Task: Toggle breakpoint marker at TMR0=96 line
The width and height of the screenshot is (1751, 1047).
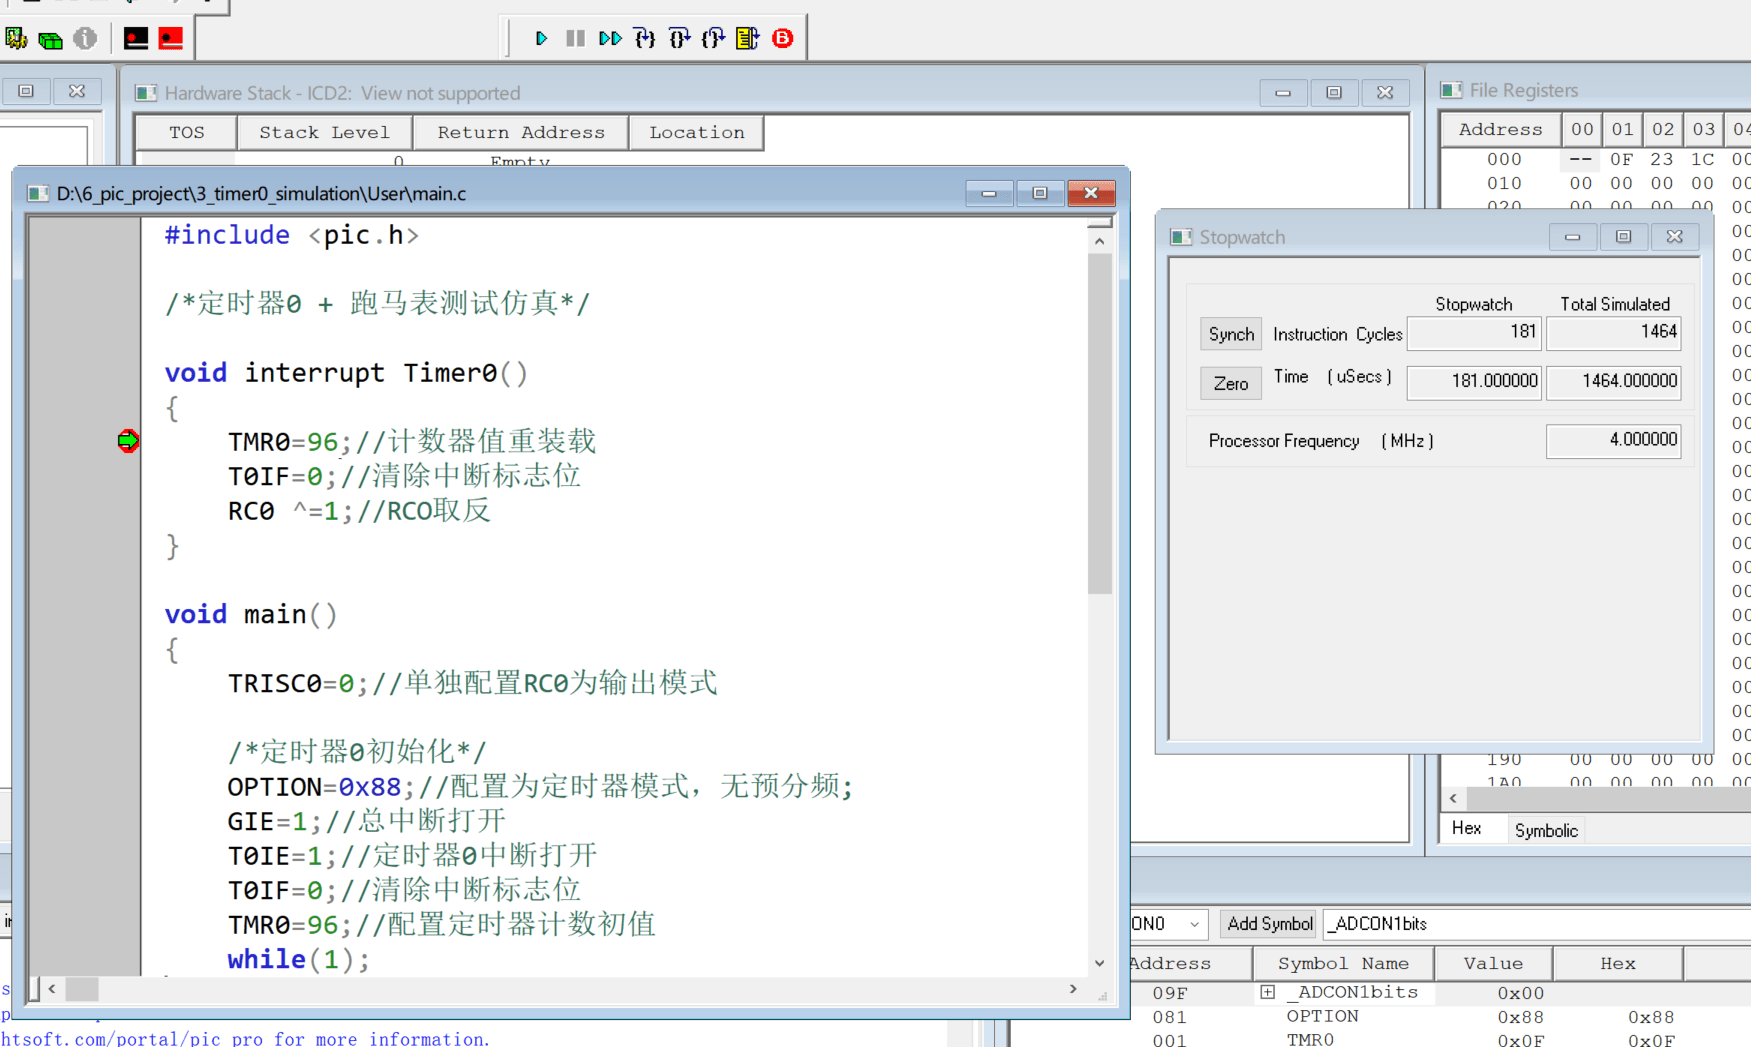Action: pos(128,441)
